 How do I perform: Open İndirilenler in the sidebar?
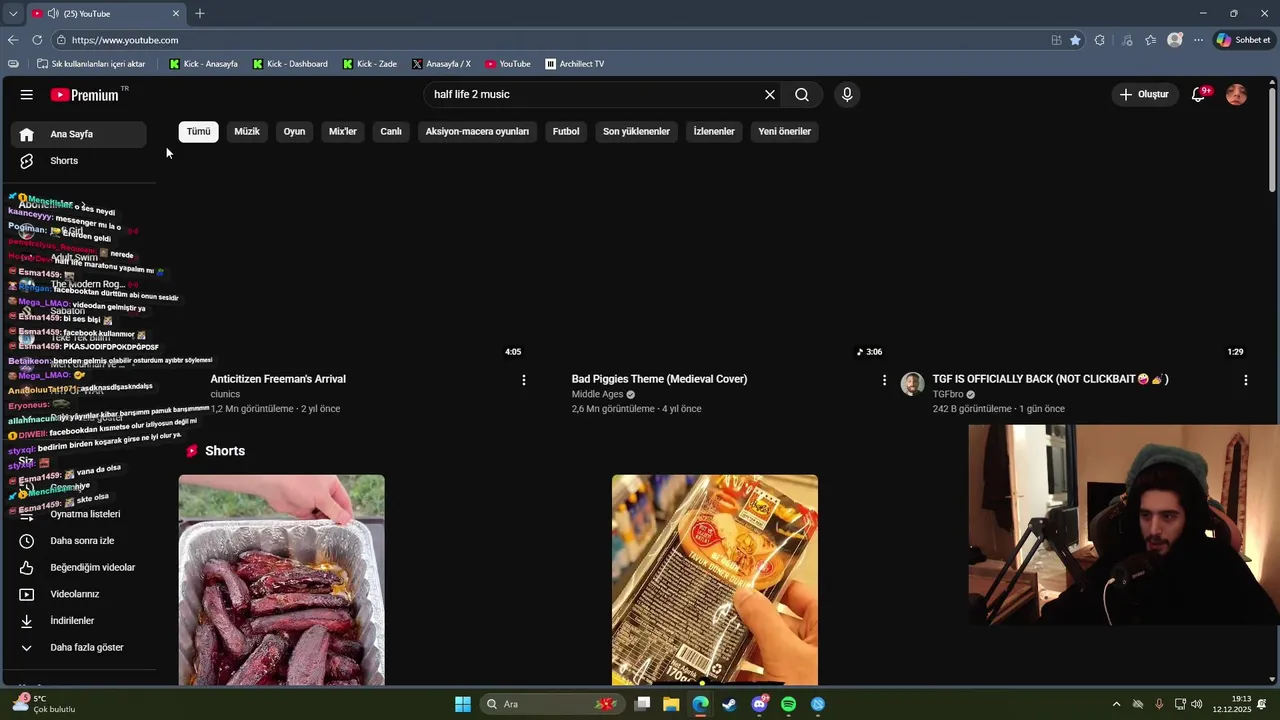point(80,621)
